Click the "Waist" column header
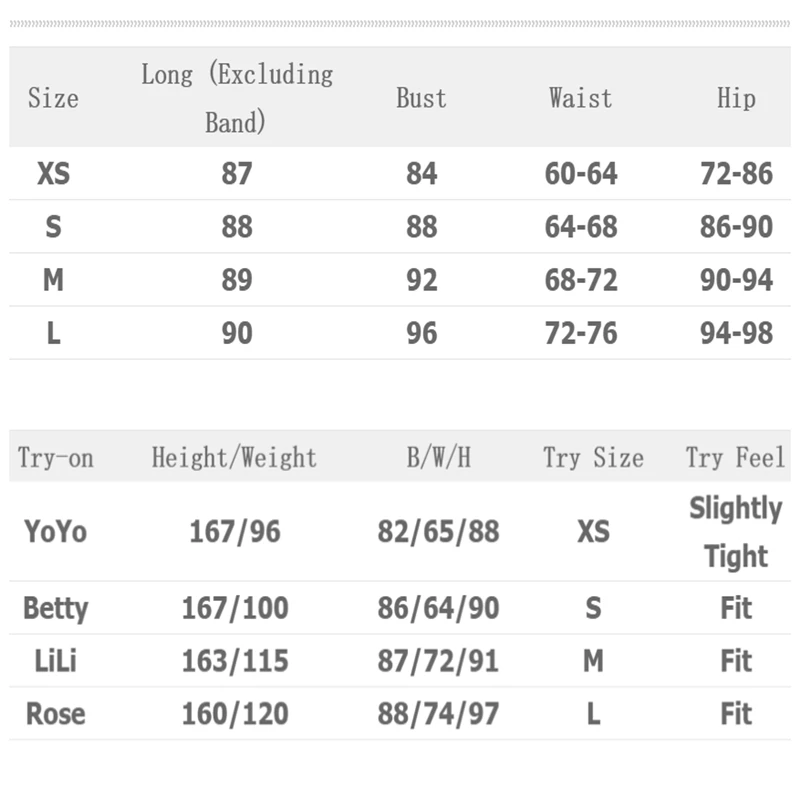This screenshot has height=800, width=800. [580, 98]
